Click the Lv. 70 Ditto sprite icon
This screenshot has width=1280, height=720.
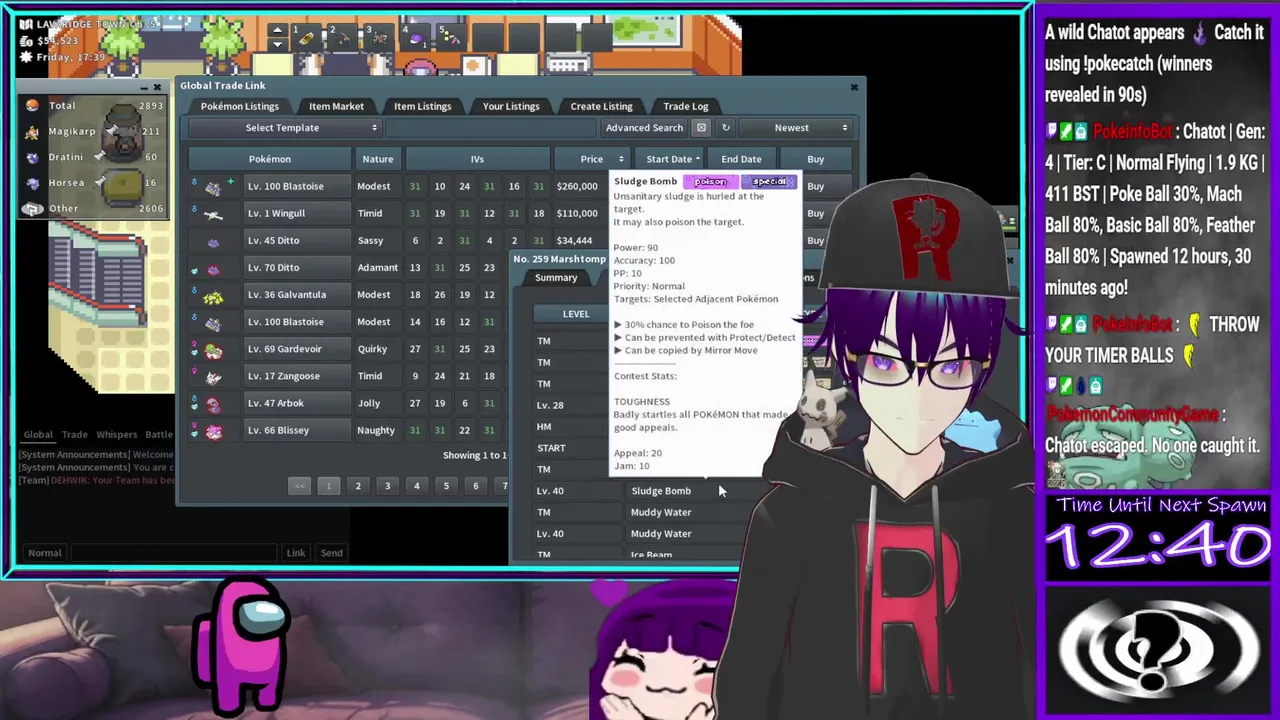[x=213, y=268]
